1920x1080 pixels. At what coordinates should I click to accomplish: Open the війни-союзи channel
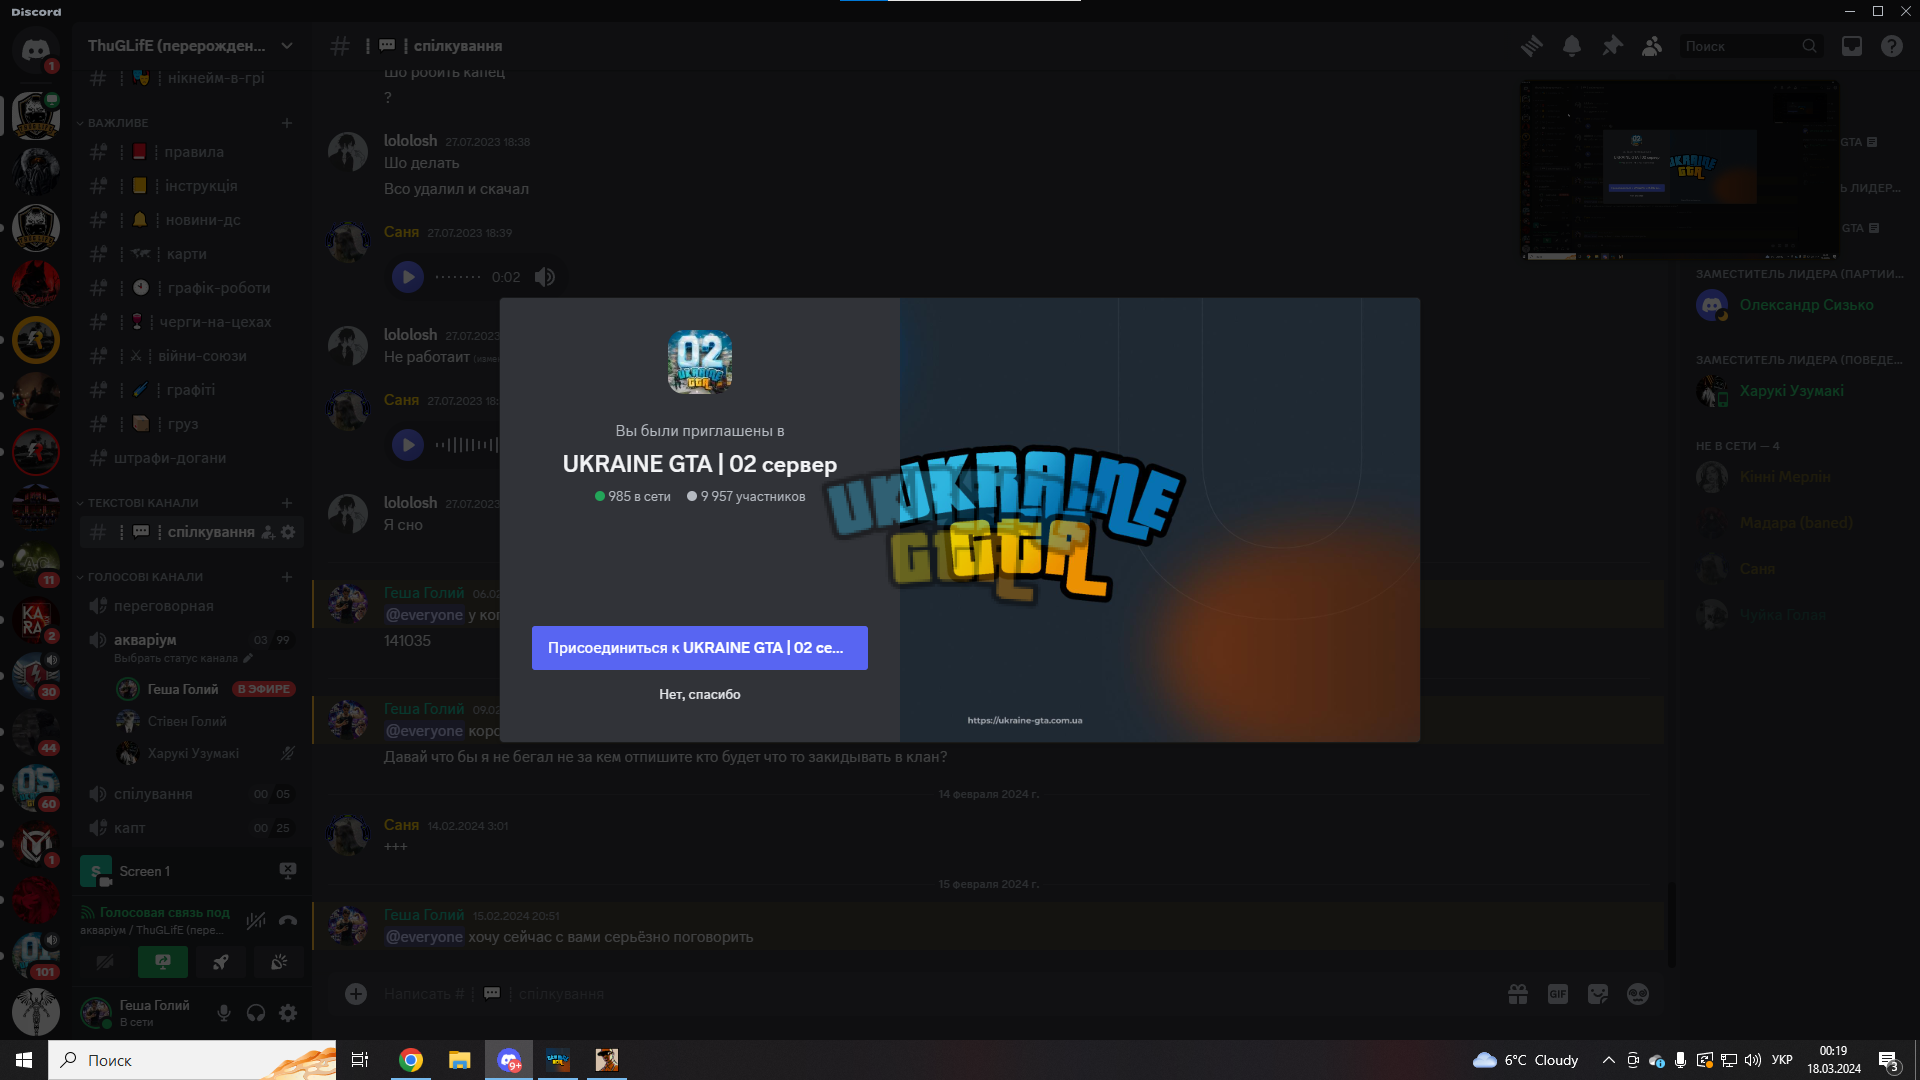pyautogui.click(x=192, y=356)
